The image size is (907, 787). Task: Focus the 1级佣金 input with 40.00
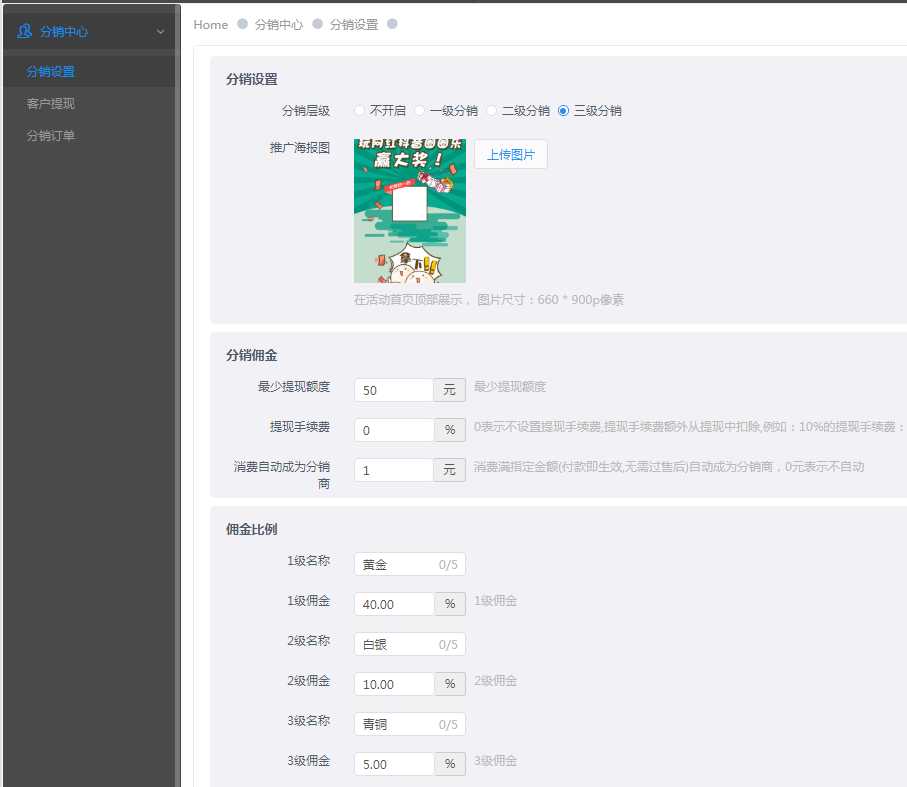[394, 604]
